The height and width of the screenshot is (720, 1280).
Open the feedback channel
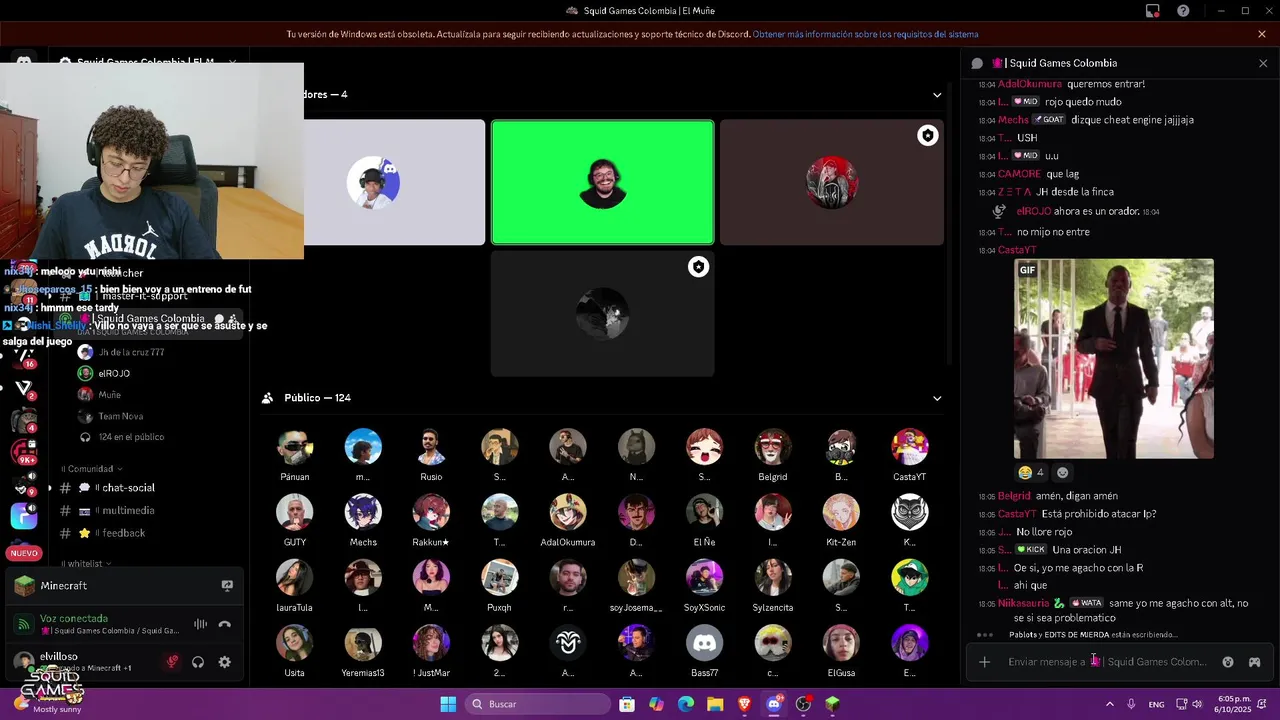point(125,533)
